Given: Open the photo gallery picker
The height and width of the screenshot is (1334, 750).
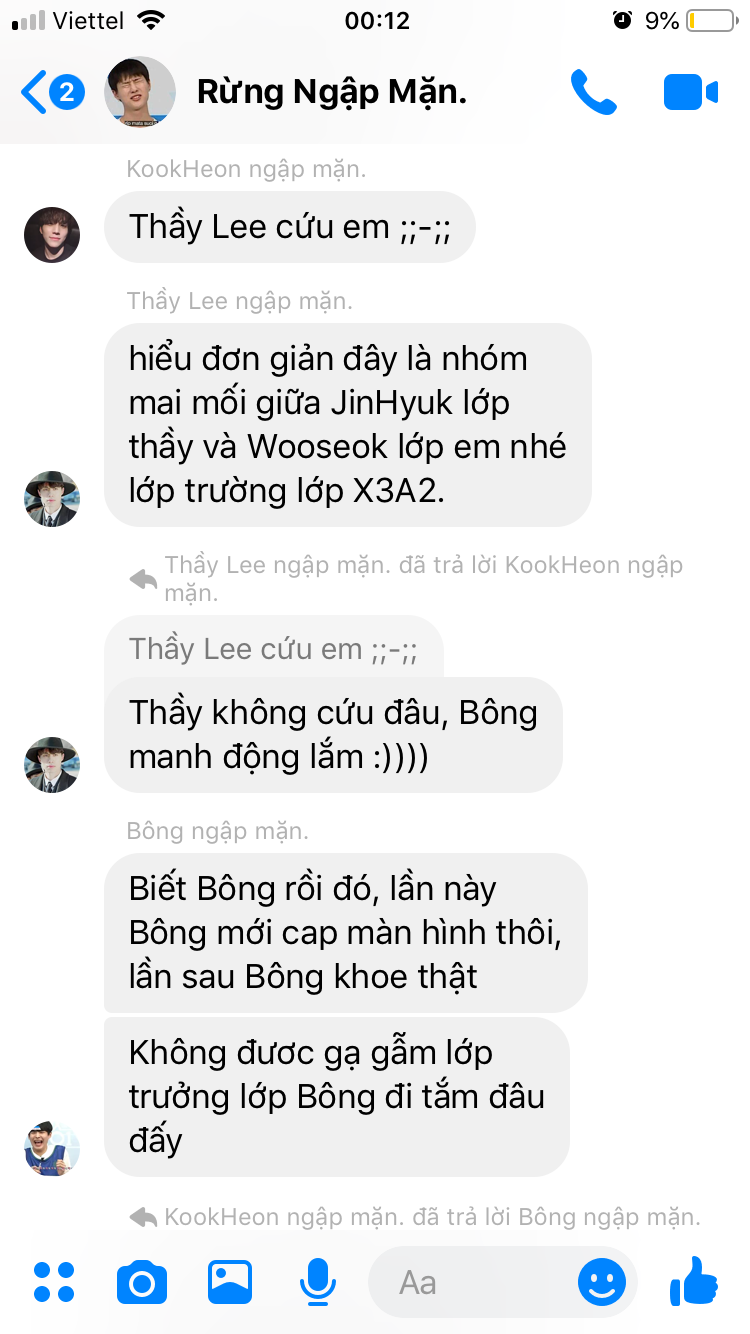Looking at the screenshot, I should click(230, 1282).
